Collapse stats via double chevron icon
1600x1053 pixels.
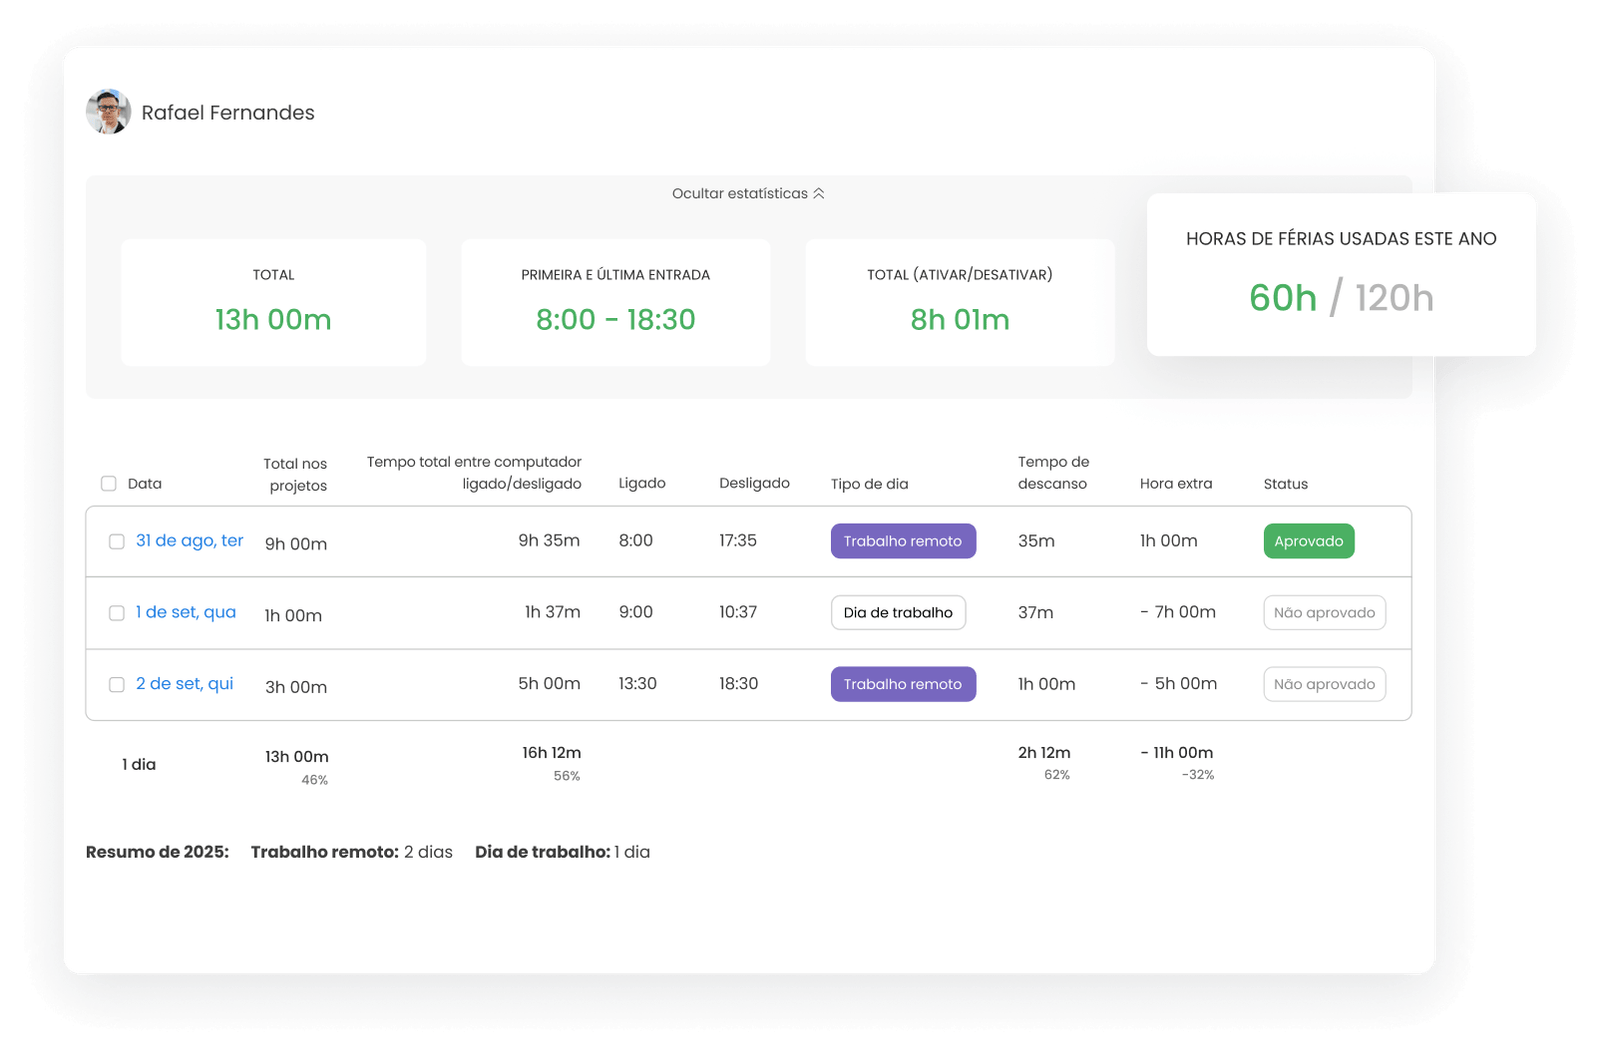819,193
